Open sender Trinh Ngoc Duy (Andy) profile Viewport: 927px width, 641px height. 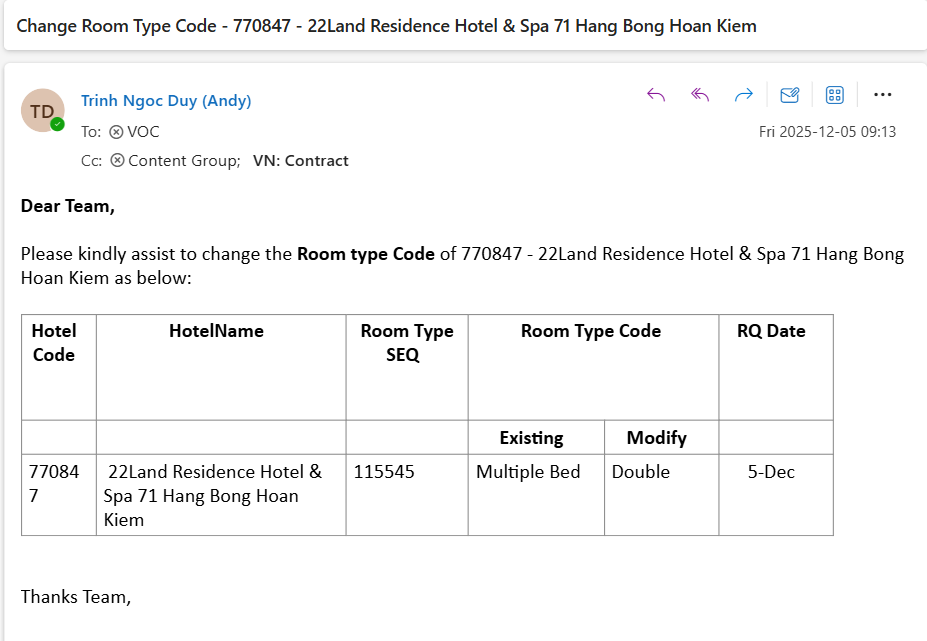166,101
